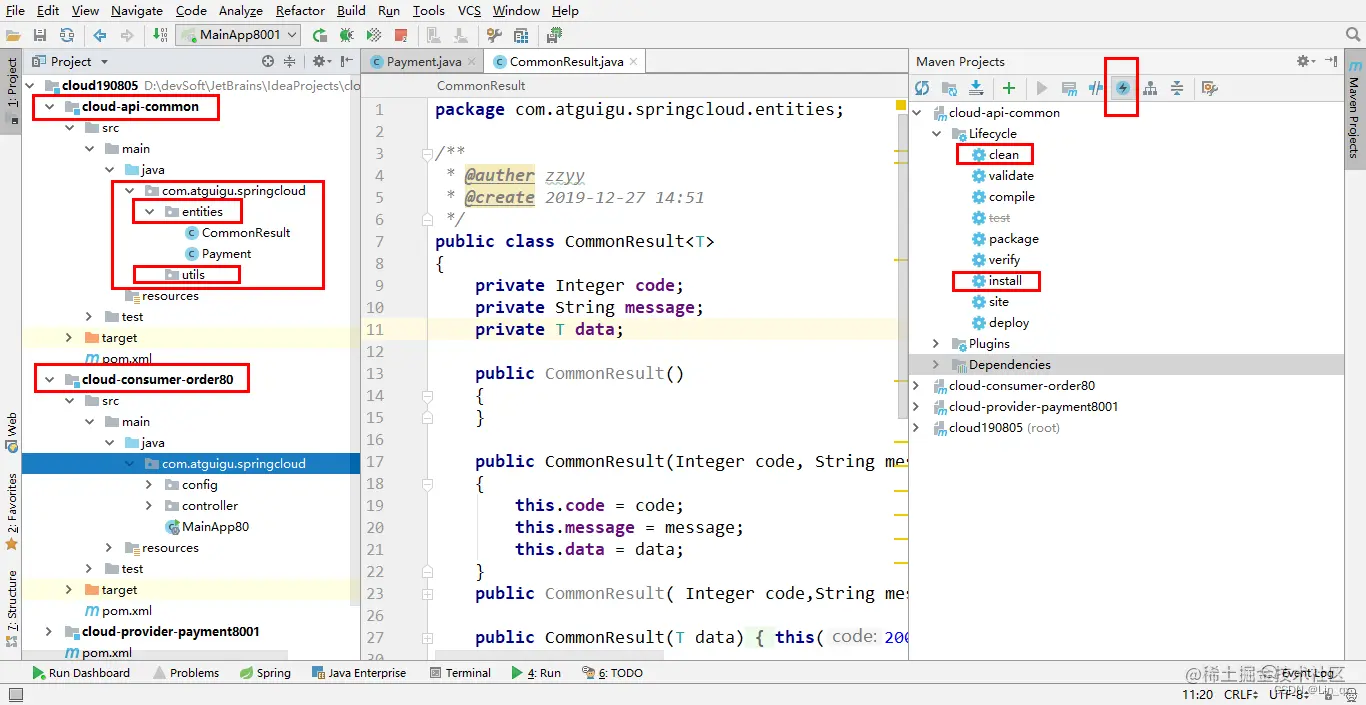Expand the config package
The height and width of the screenshot is (705, 1366).
pyautogui.click(x=149, y=485)
